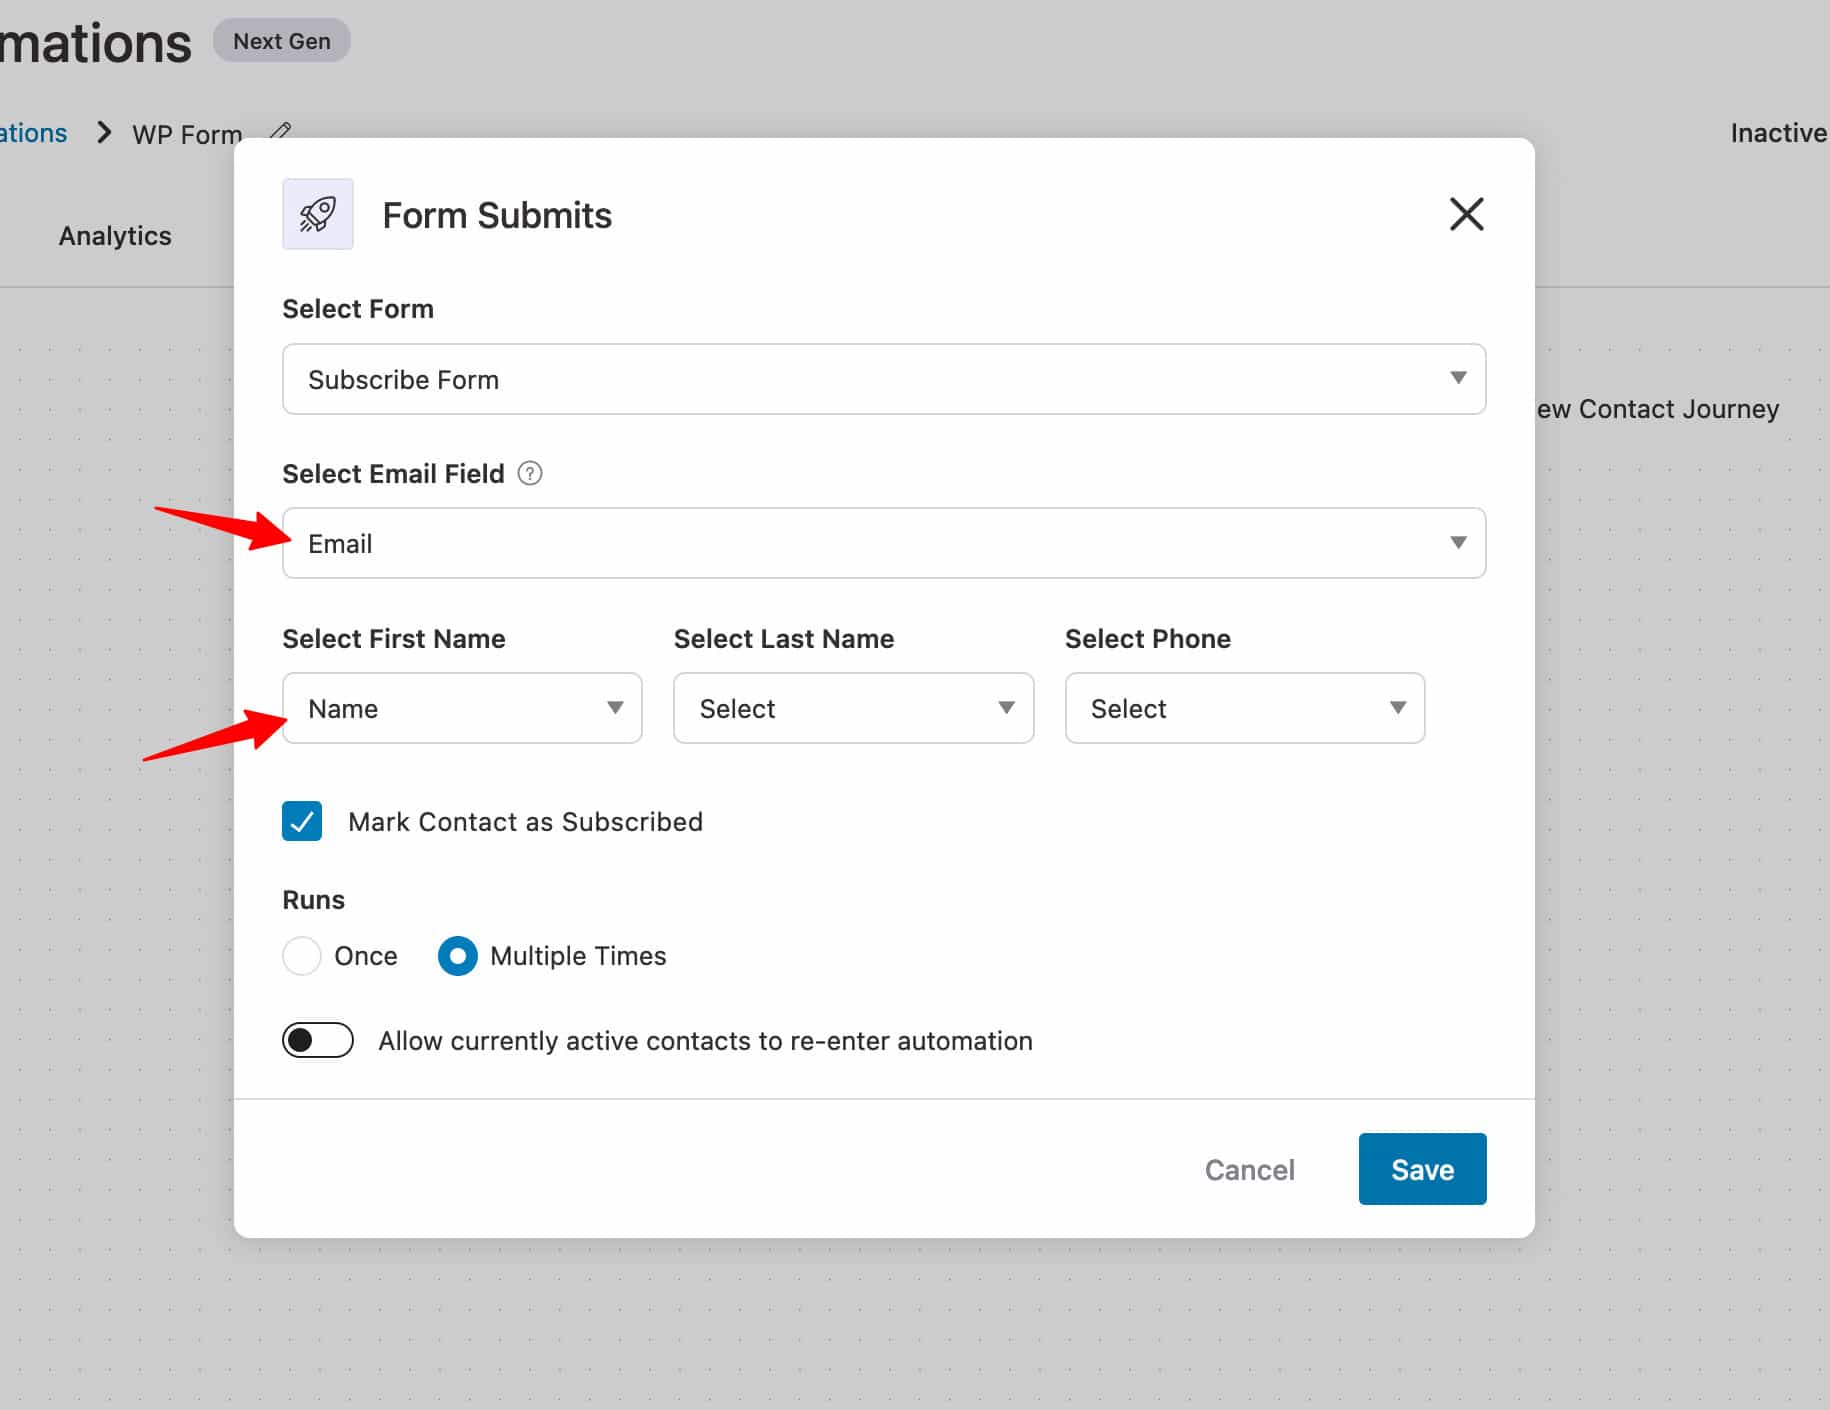
Task: Click the Inactive status label
Action: tap(1778, 132)
